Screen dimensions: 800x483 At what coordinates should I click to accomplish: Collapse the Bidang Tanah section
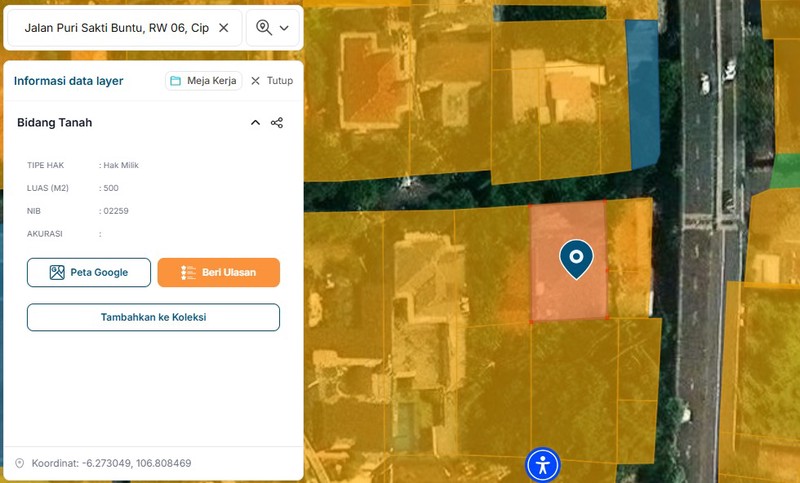coord(255,123)
